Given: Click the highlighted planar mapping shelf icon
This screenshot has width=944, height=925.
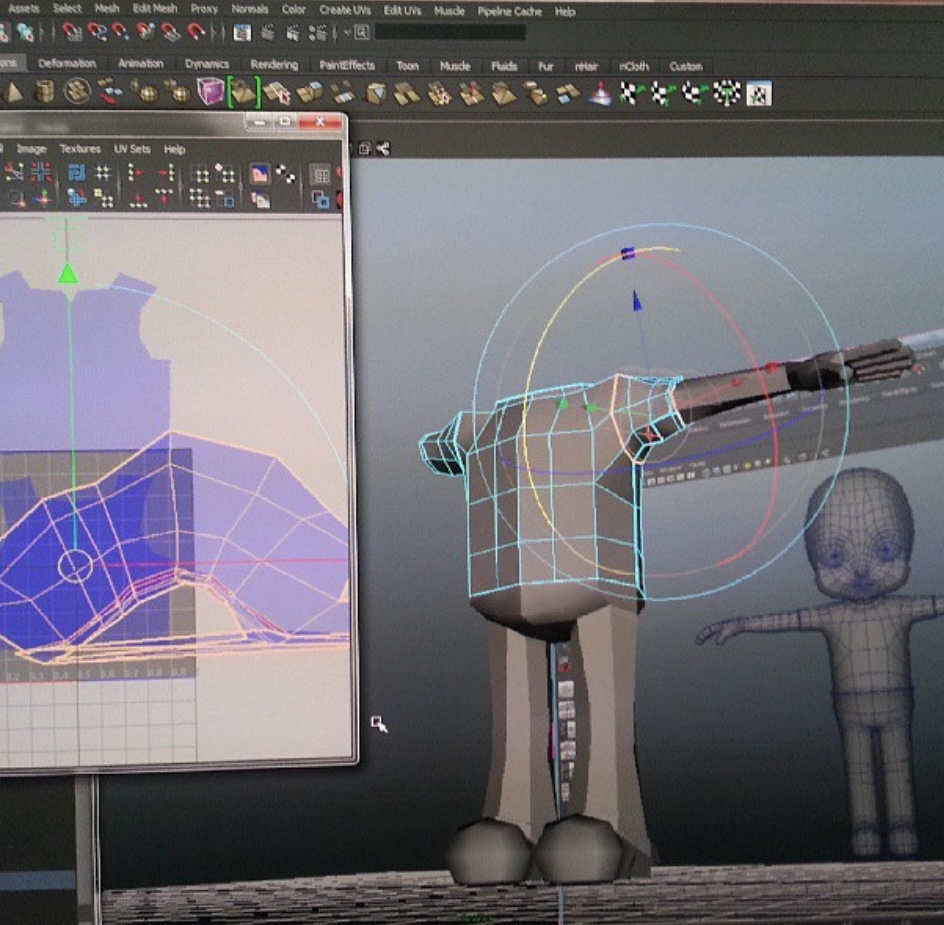Looking at the screenshot, I should coord(243,94).
